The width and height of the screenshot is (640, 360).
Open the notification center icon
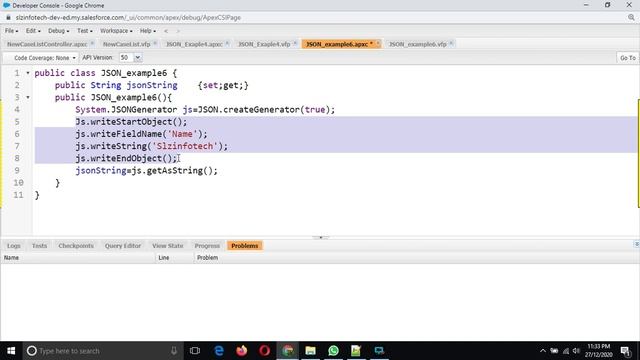625,351
